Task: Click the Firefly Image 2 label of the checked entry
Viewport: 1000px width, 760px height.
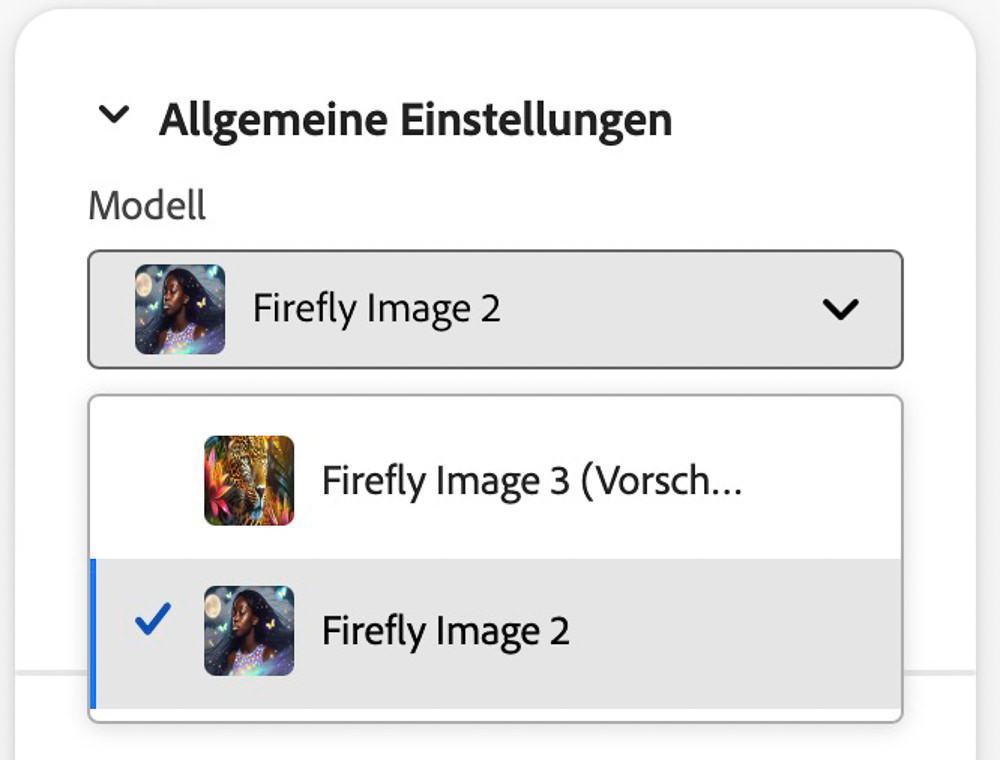Action: [446, 631]
